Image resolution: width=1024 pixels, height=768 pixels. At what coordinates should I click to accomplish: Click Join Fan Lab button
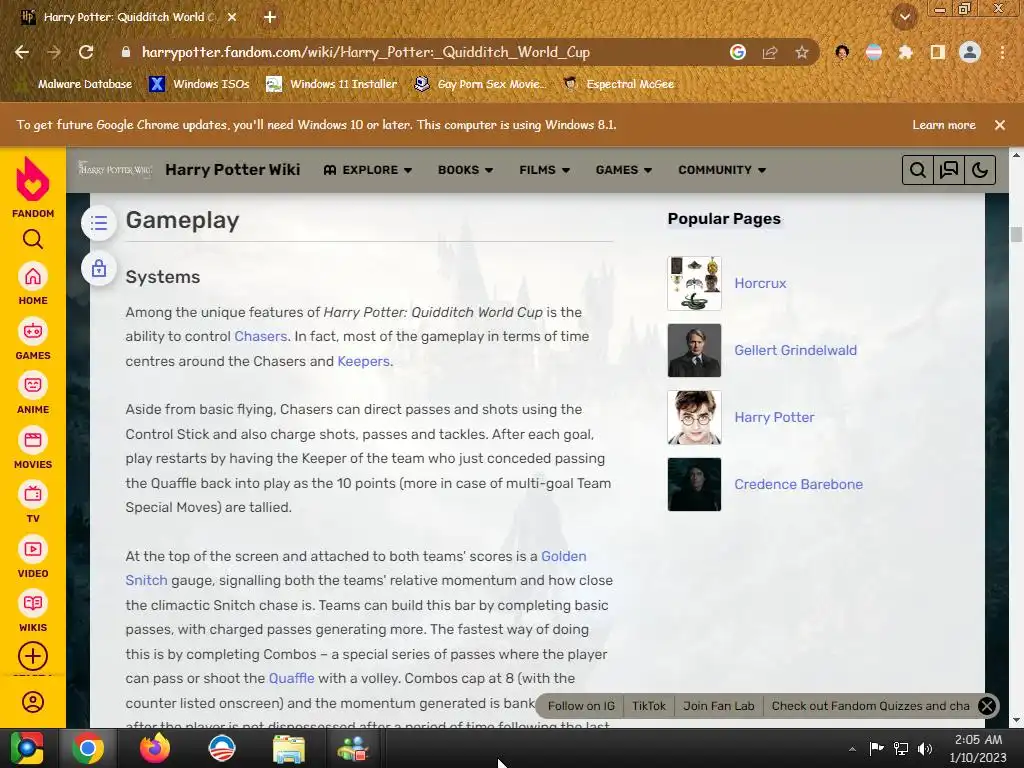(x=718, y=706)
